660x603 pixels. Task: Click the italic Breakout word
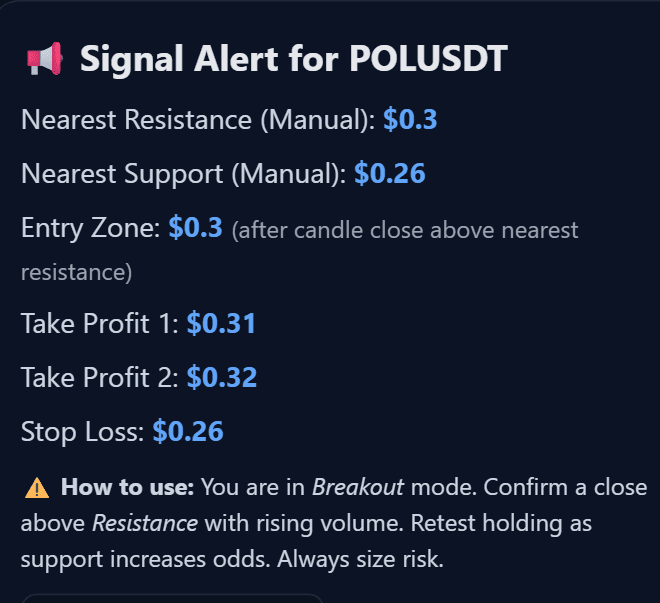(x=358, y=487)
